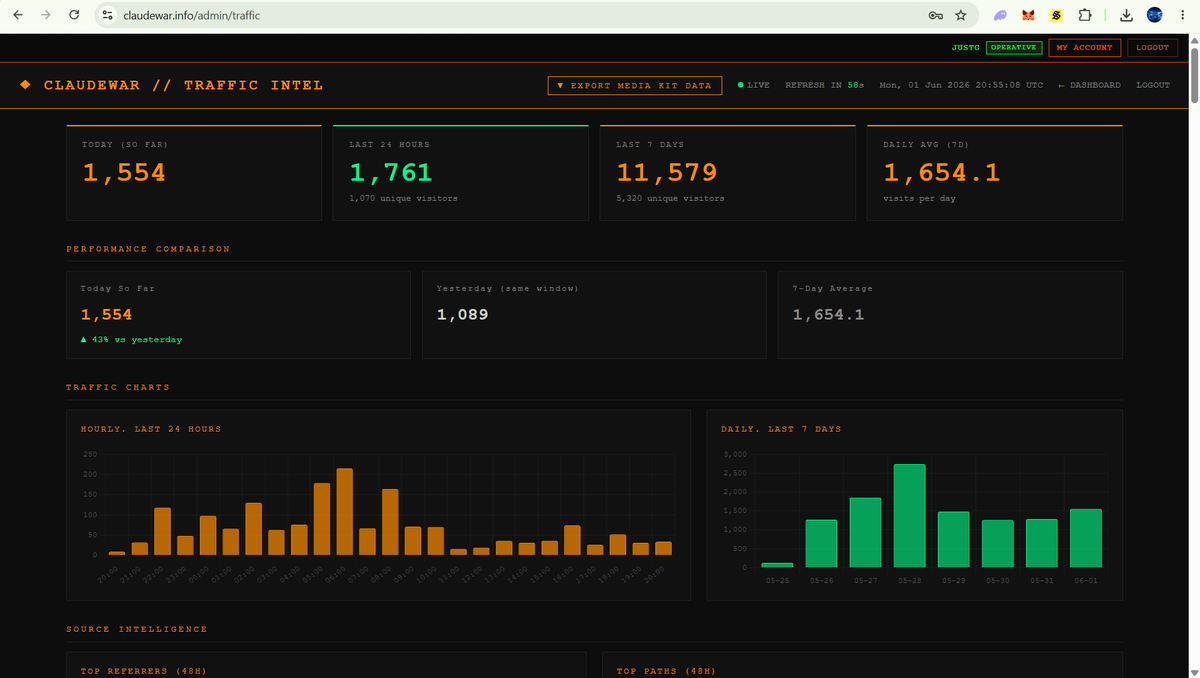This screenshot has width=1200, height=678.
Task: Bookmark this page with star icon
Action: tap(961, 15)
